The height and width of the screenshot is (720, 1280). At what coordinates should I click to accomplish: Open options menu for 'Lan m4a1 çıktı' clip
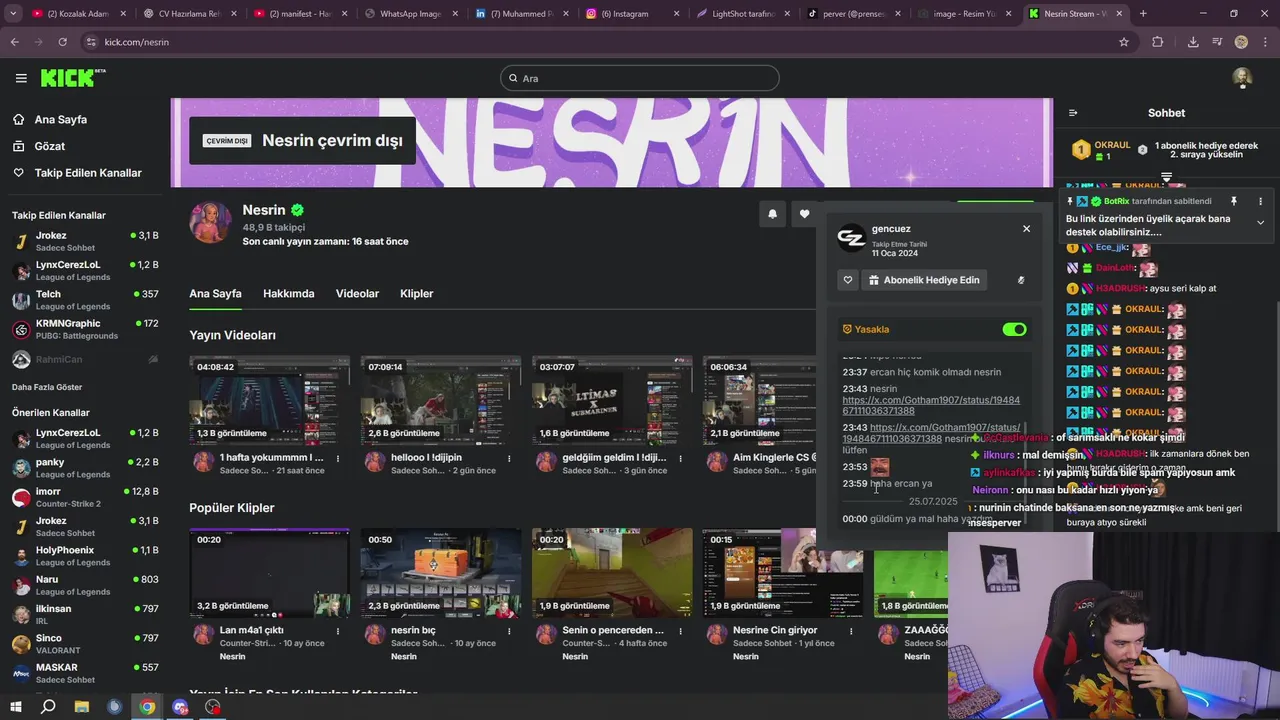[338, 631]
